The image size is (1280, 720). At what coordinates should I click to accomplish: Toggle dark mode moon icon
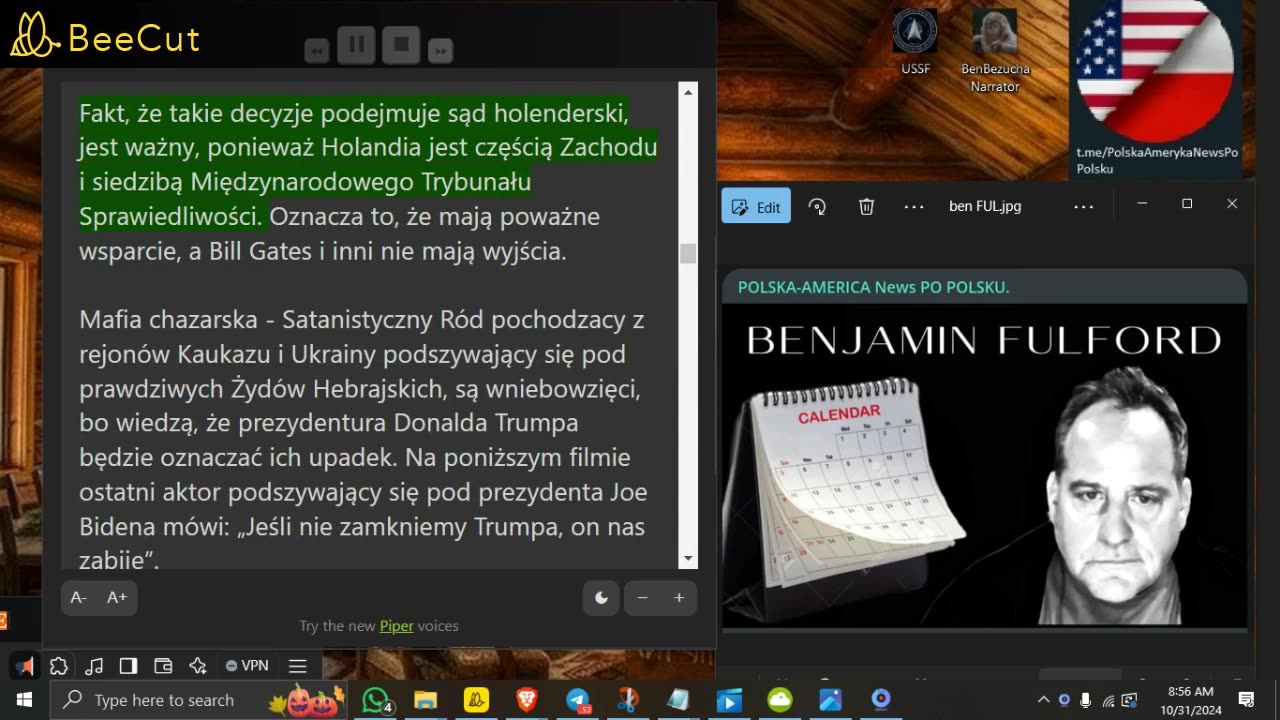tap(601, 598)
